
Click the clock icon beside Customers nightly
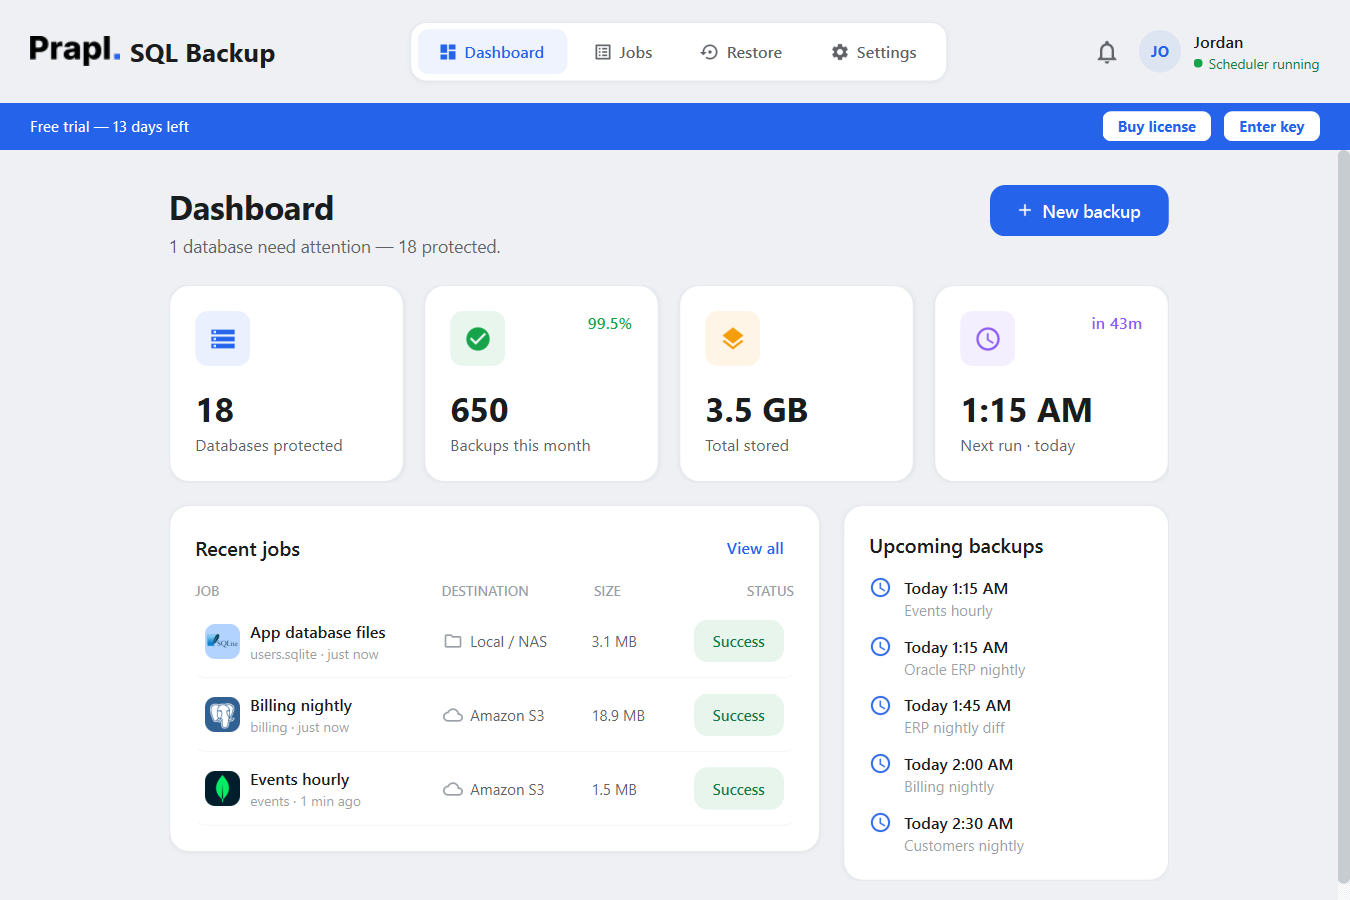tap(881, 823)
